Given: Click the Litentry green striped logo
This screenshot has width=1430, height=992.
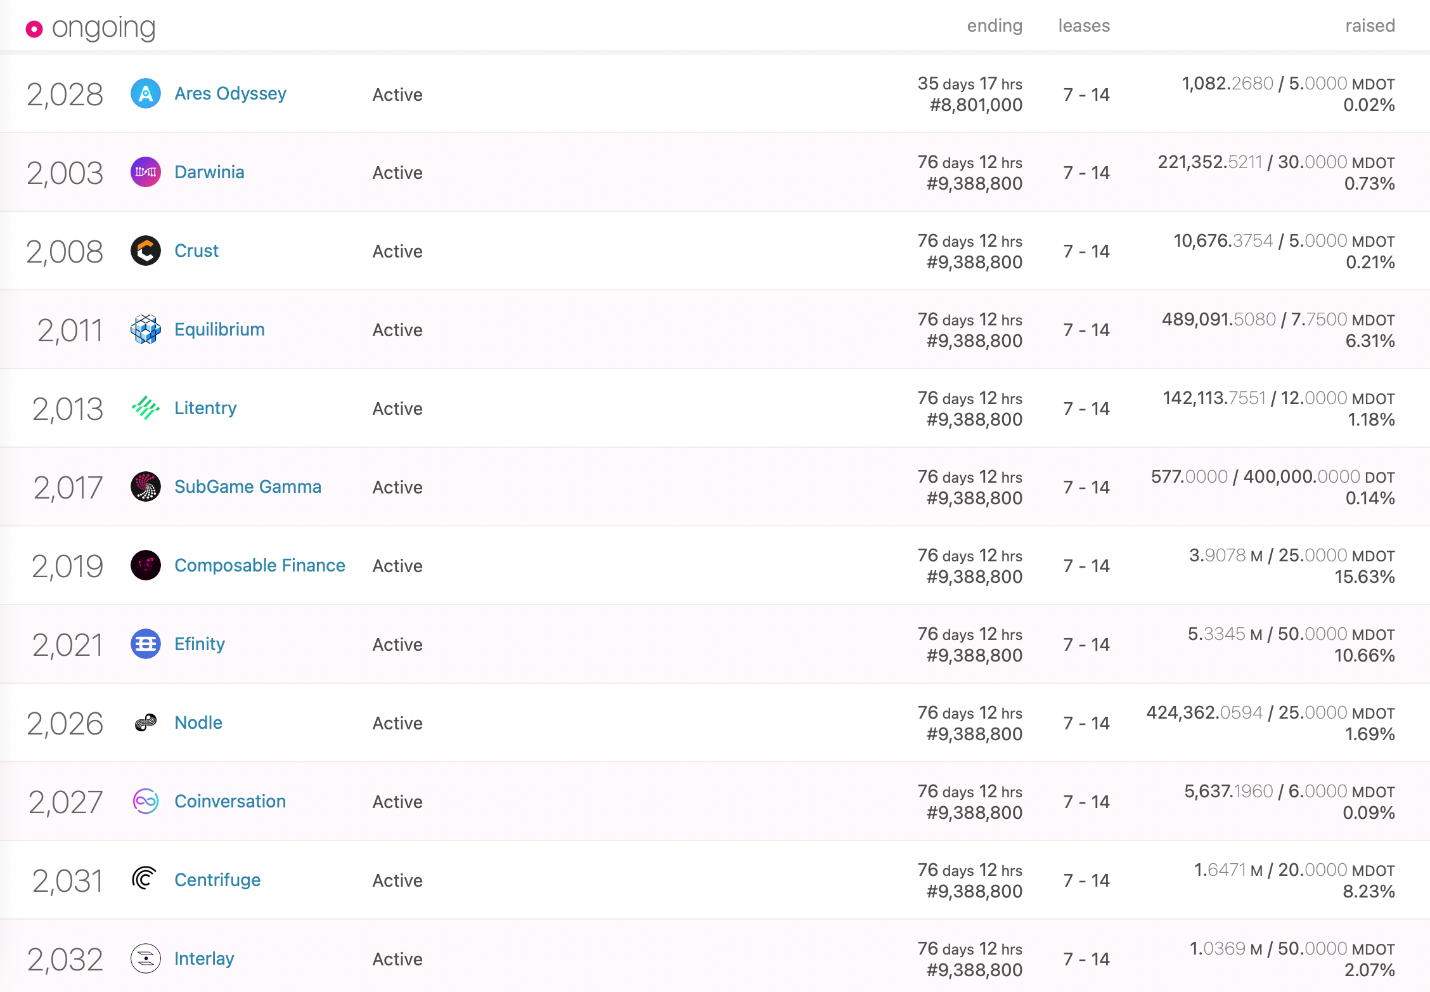Looking at the screenshot, I should pos(146,408).
